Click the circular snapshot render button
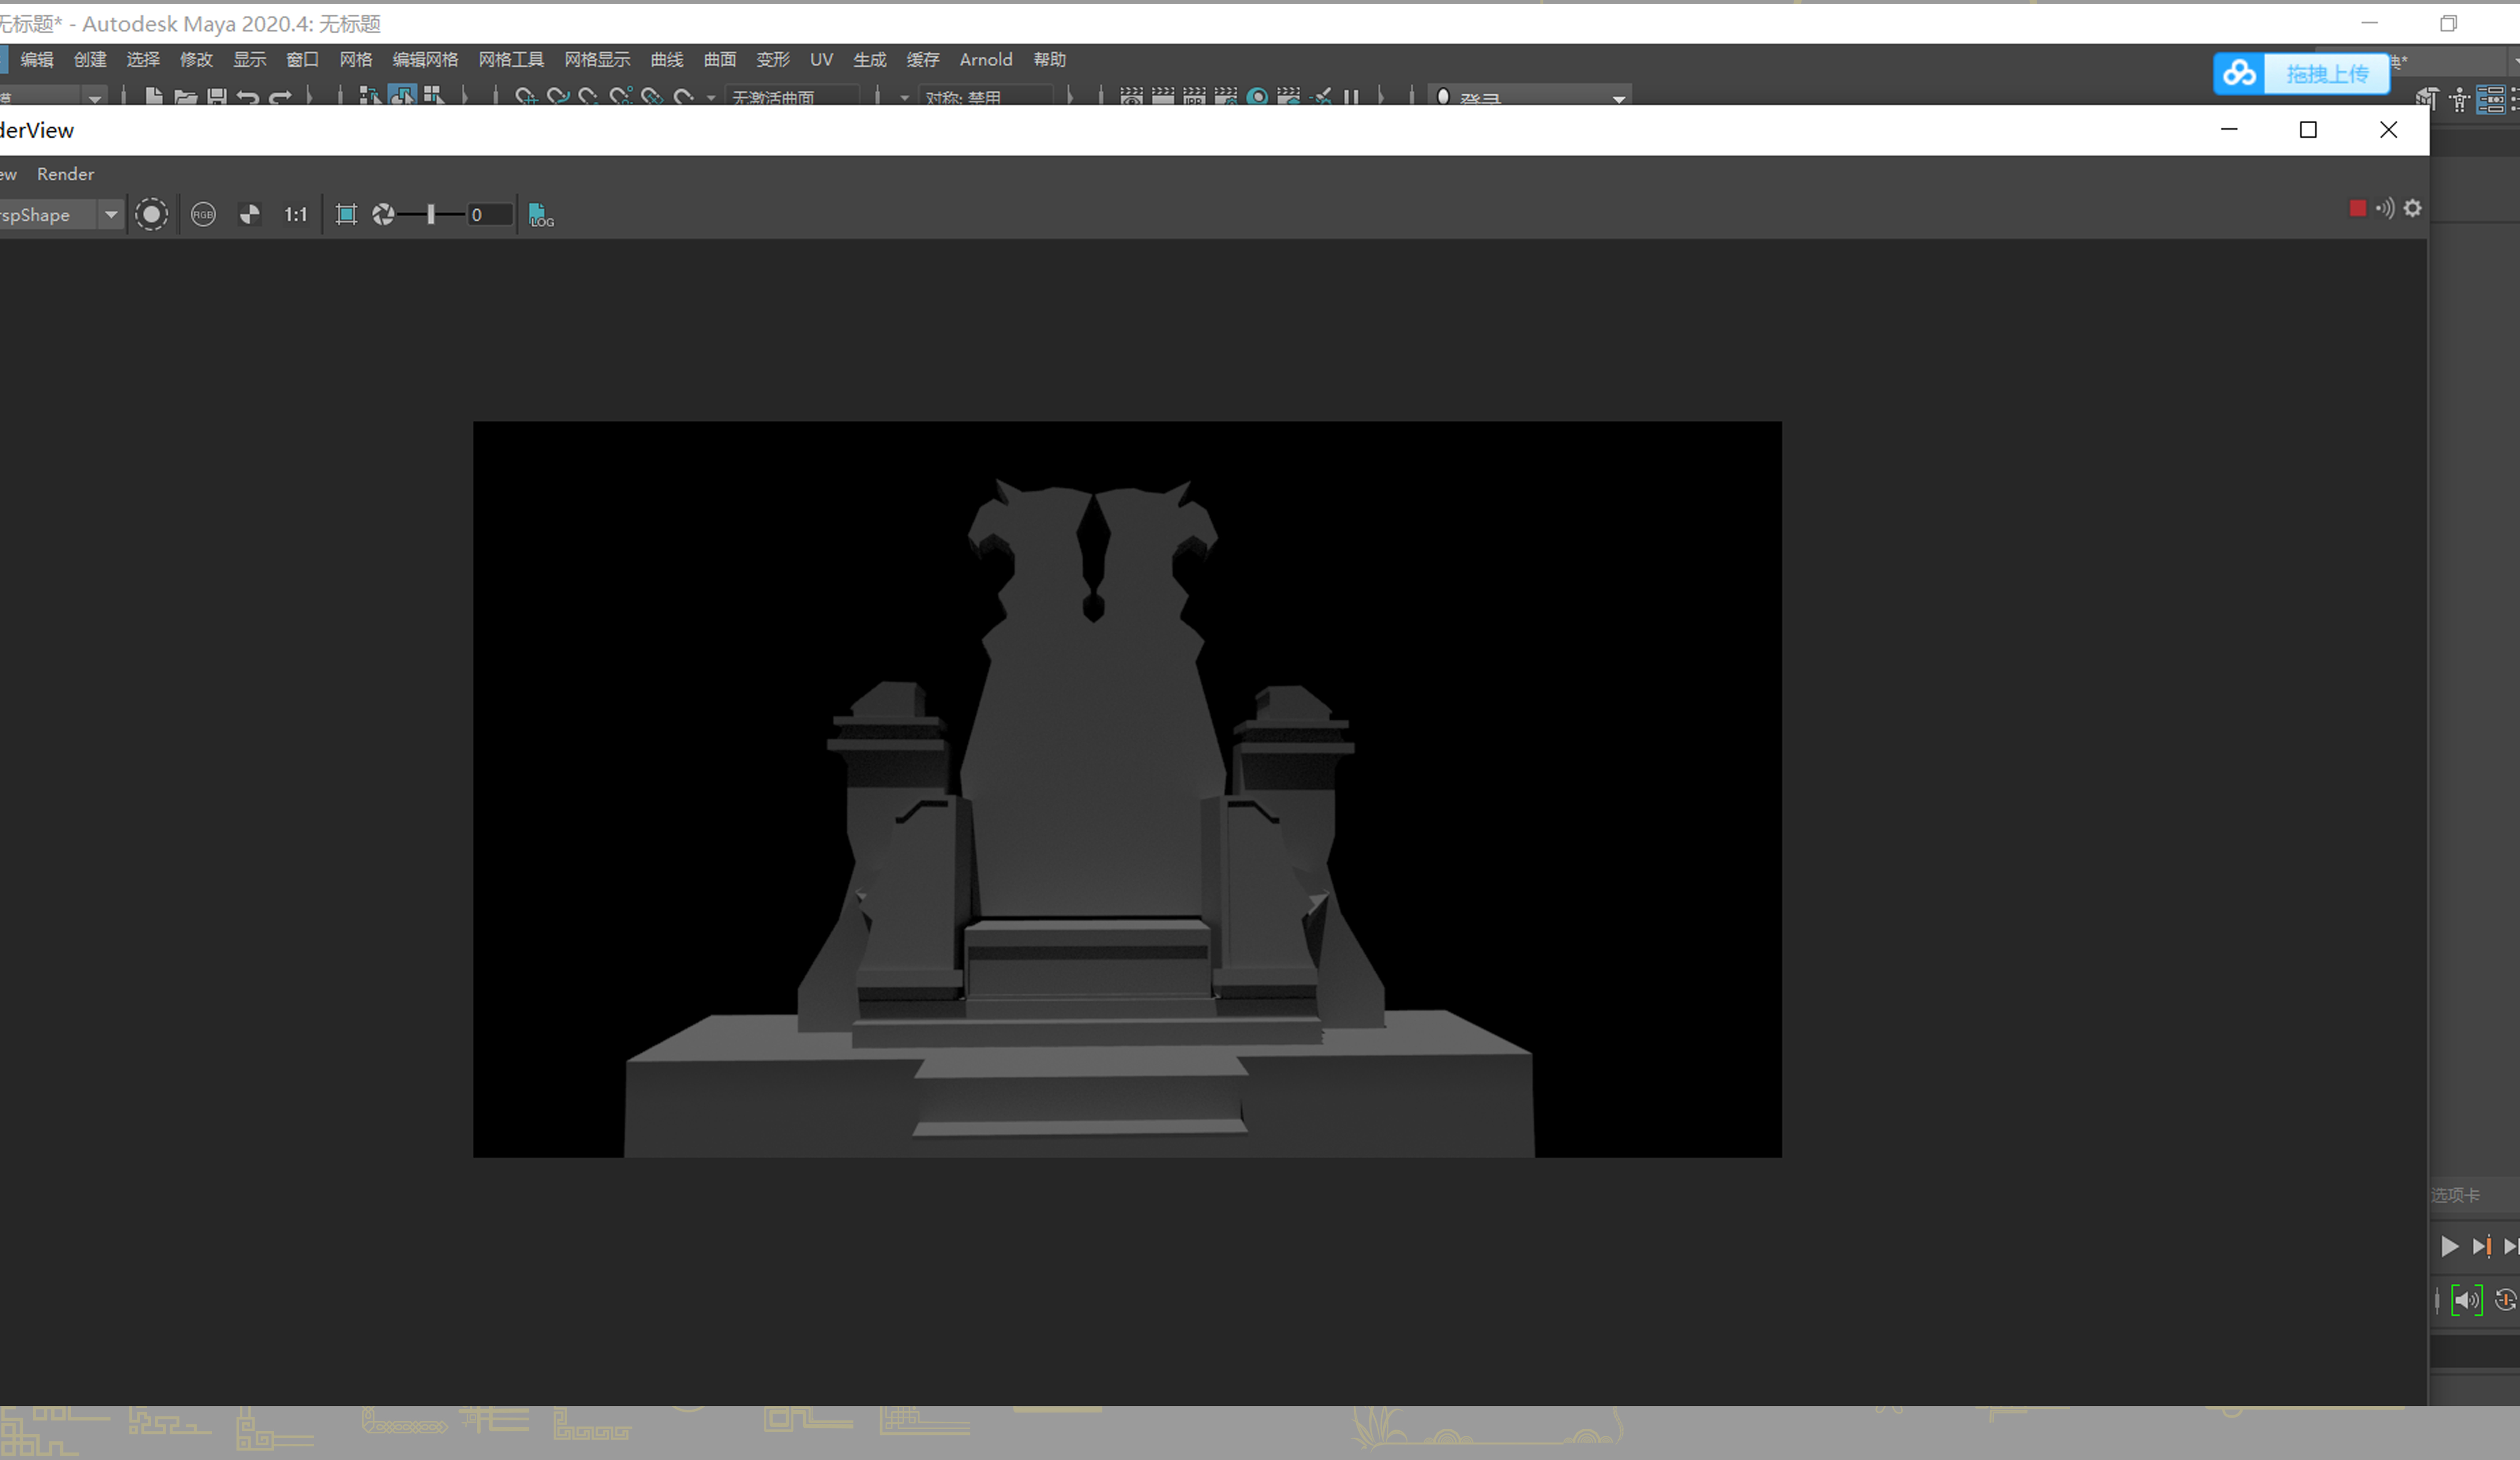This screenshot has height=1460, width=2520. [x=151, y=214]
